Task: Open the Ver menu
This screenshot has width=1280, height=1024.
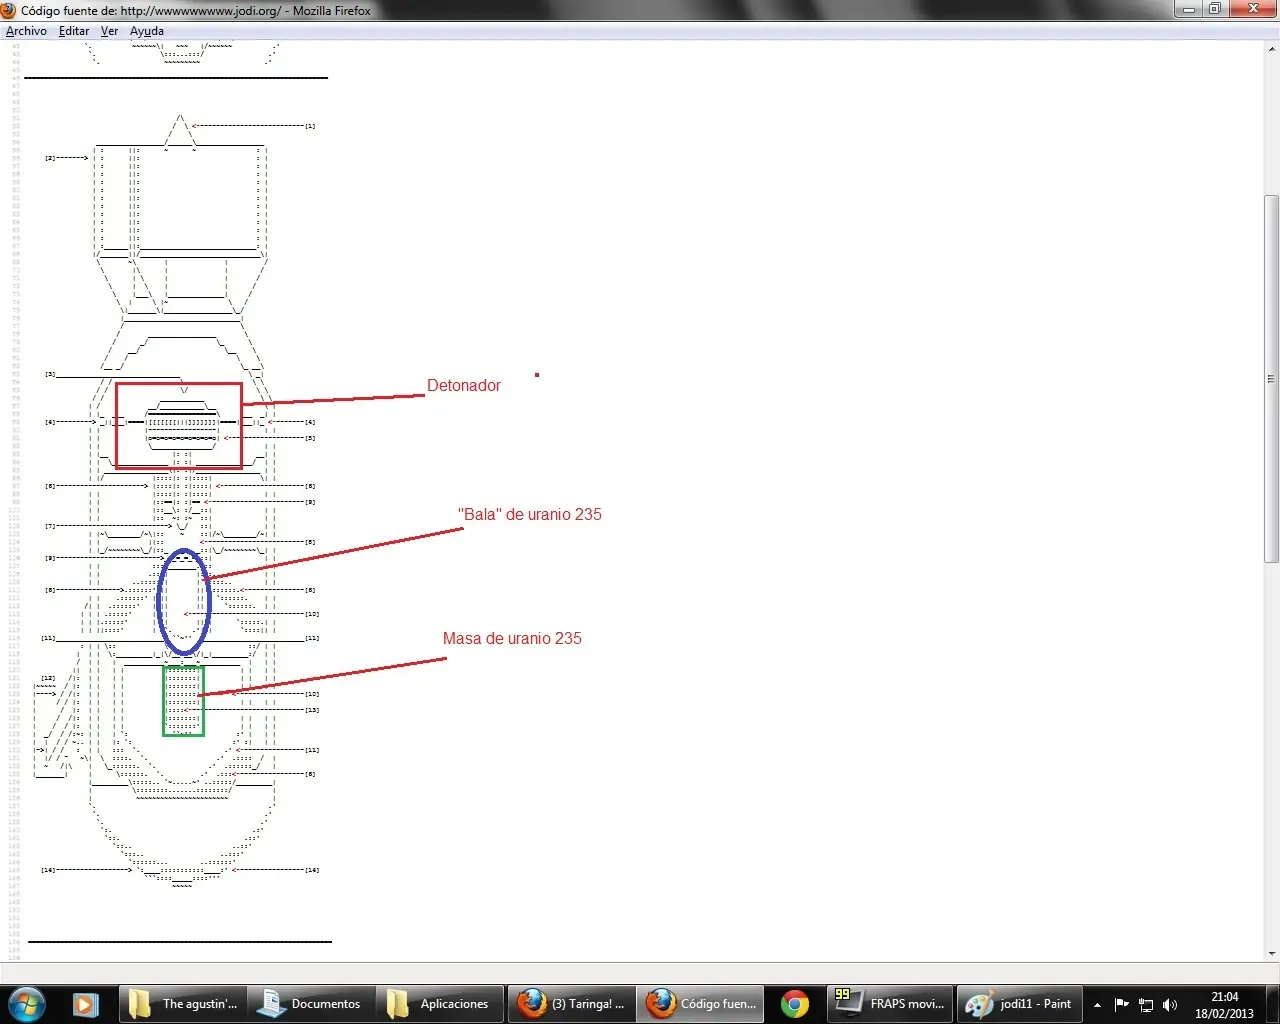Action: (110, 31)
